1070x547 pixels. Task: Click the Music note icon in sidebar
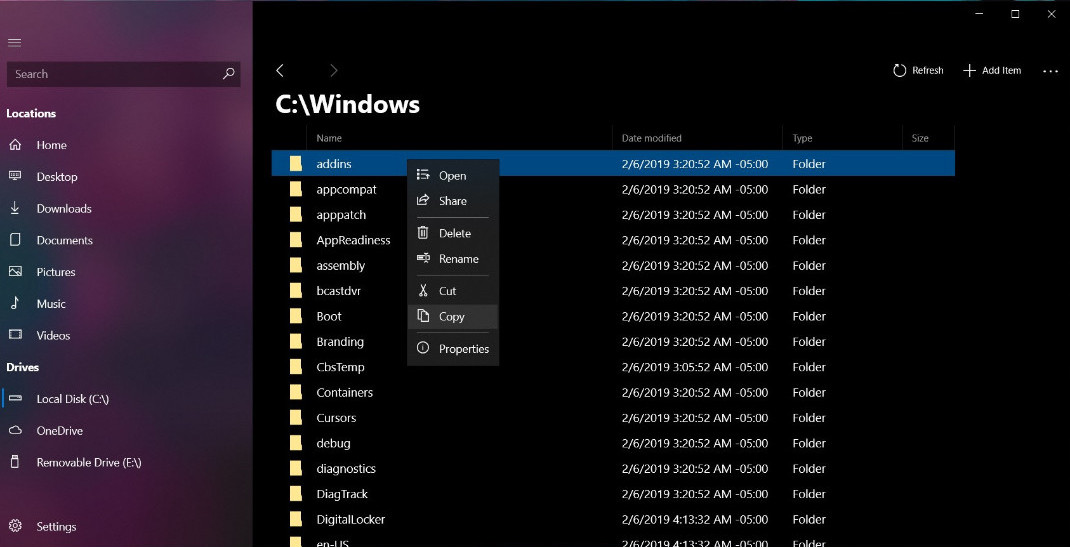(15, 304)
